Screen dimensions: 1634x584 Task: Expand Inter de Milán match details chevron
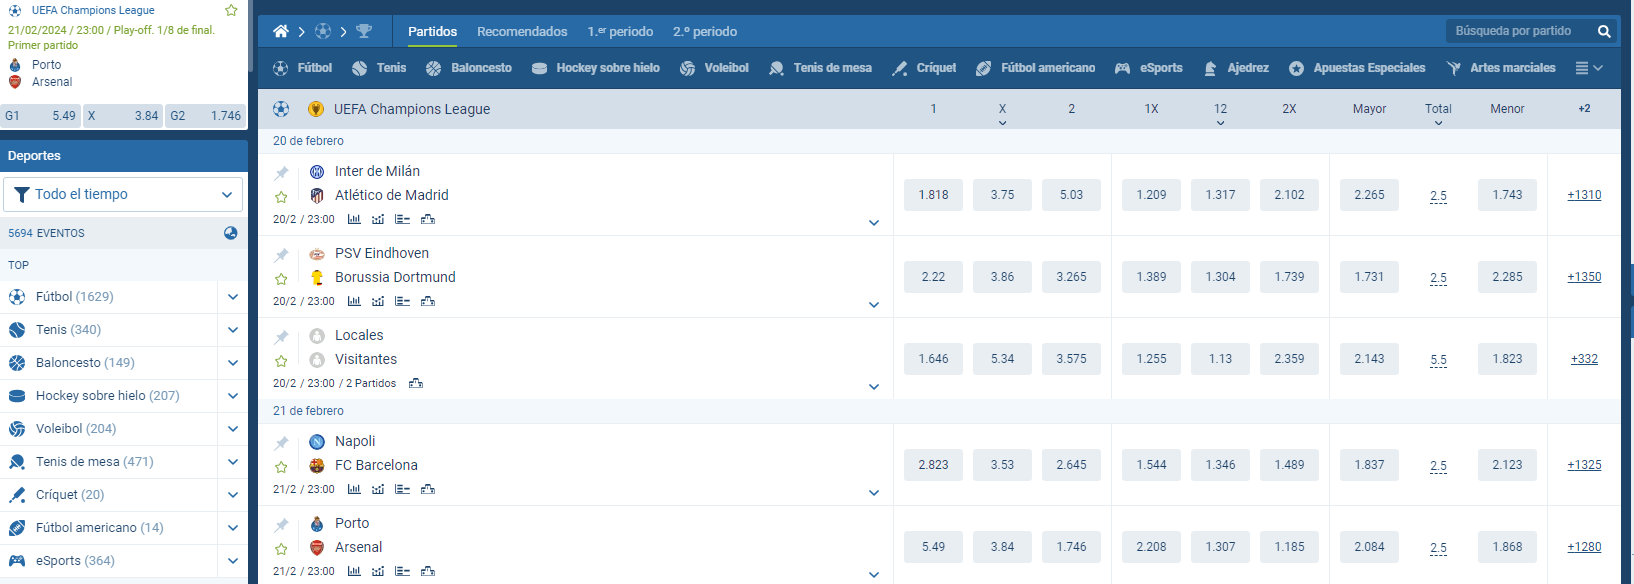[x=874, y=223]
